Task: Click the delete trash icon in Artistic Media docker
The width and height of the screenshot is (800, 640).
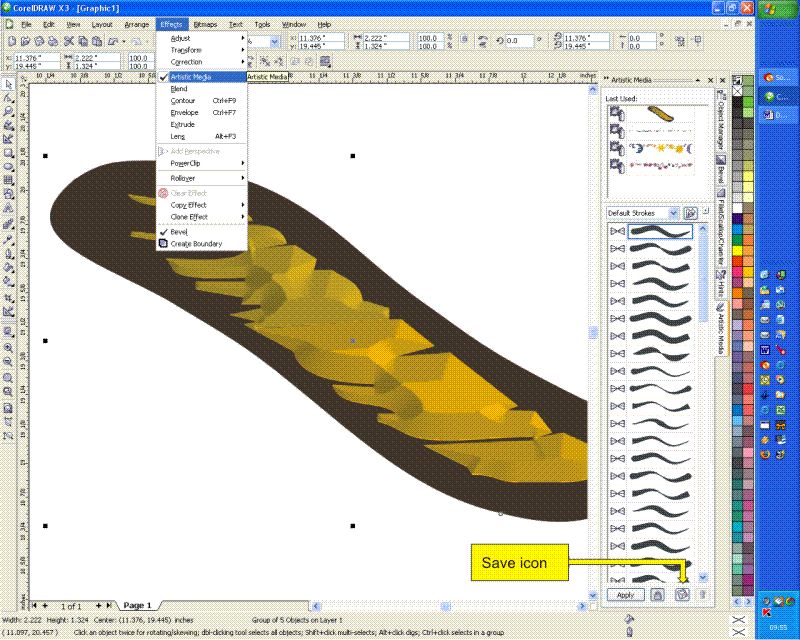Action: point(702,594)
